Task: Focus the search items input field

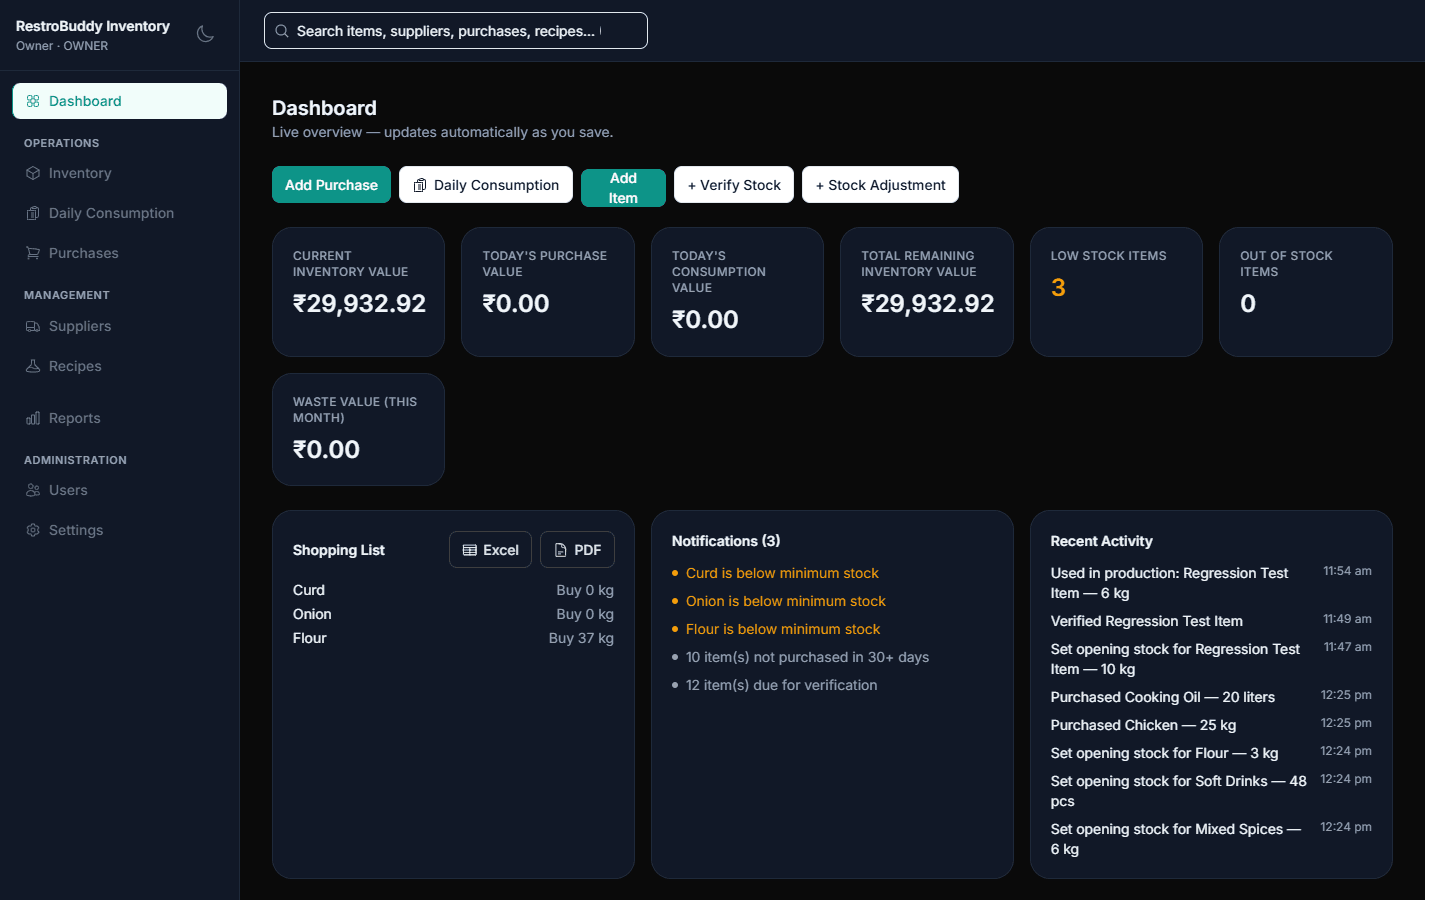Action: [x=456, y=31]
